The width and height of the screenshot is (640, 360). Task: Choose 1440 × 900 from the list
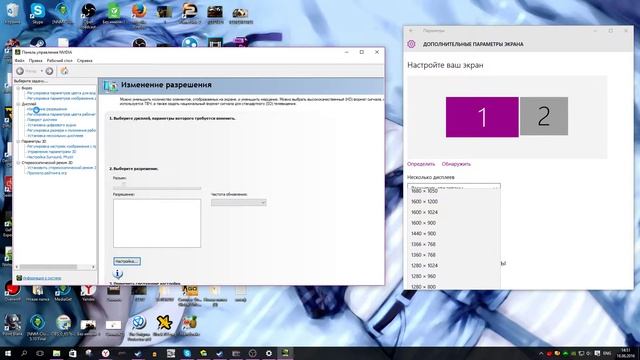tap(454, 233)
